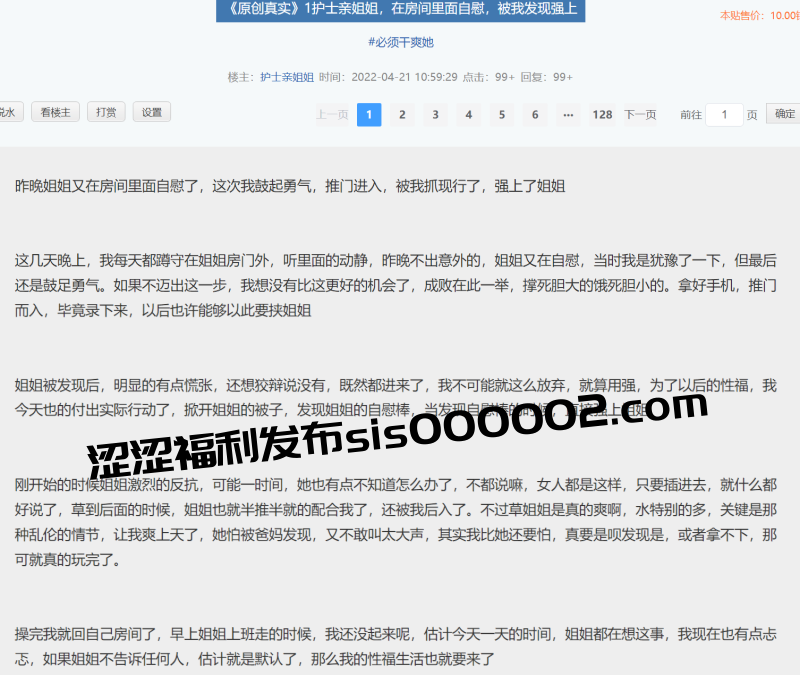Go to page 5
This screenshot has height=675, width=800.
click(x=502, y=114)
